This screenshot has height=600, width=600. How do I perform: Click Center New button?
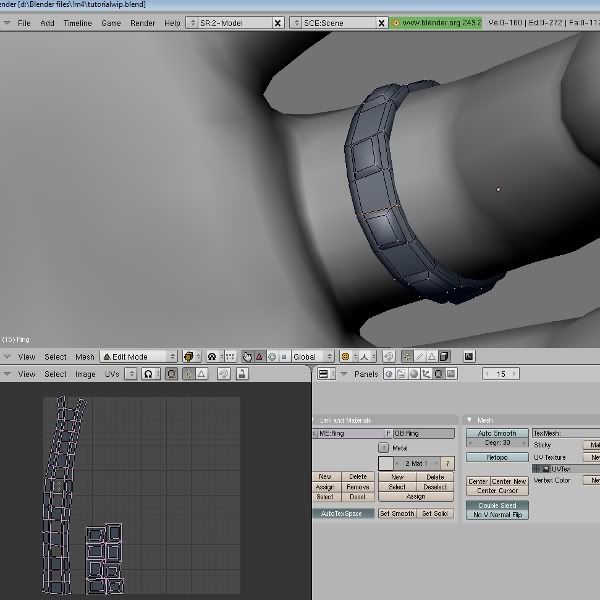(509, 481)
